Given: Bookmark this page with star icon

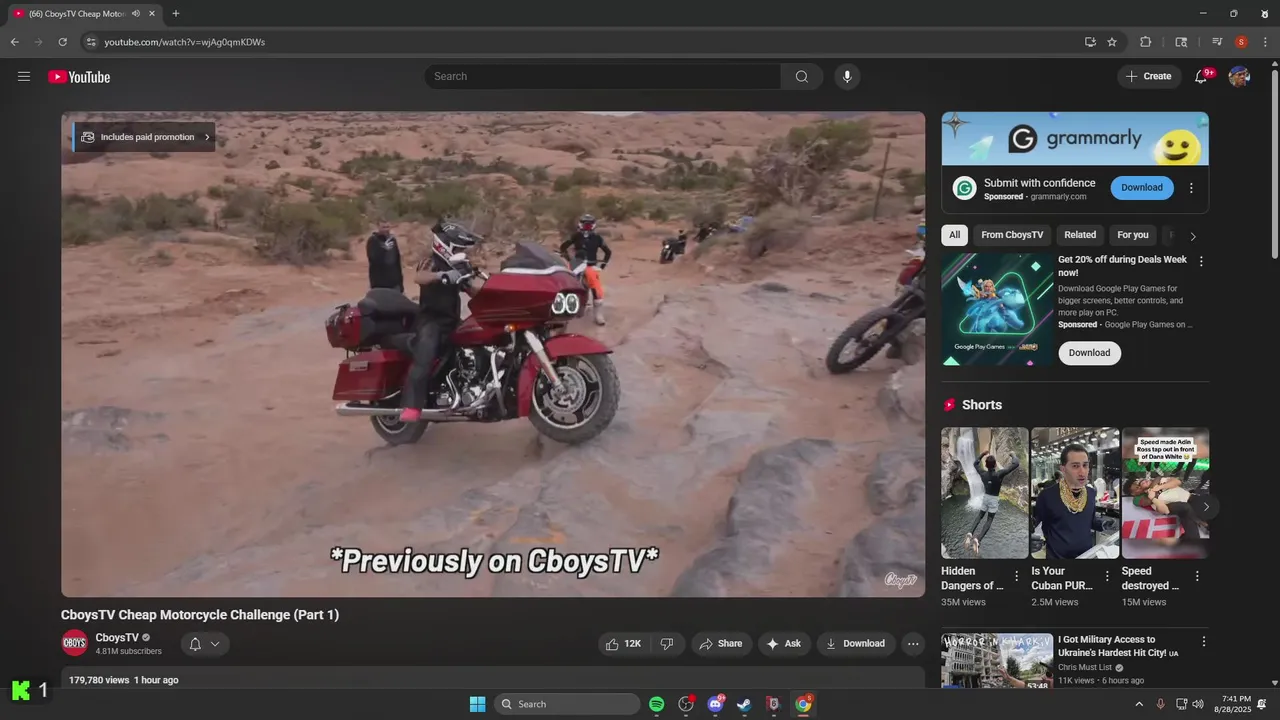Looking at the screenshot, I should pyautogui.click(x=1112, y=42).
